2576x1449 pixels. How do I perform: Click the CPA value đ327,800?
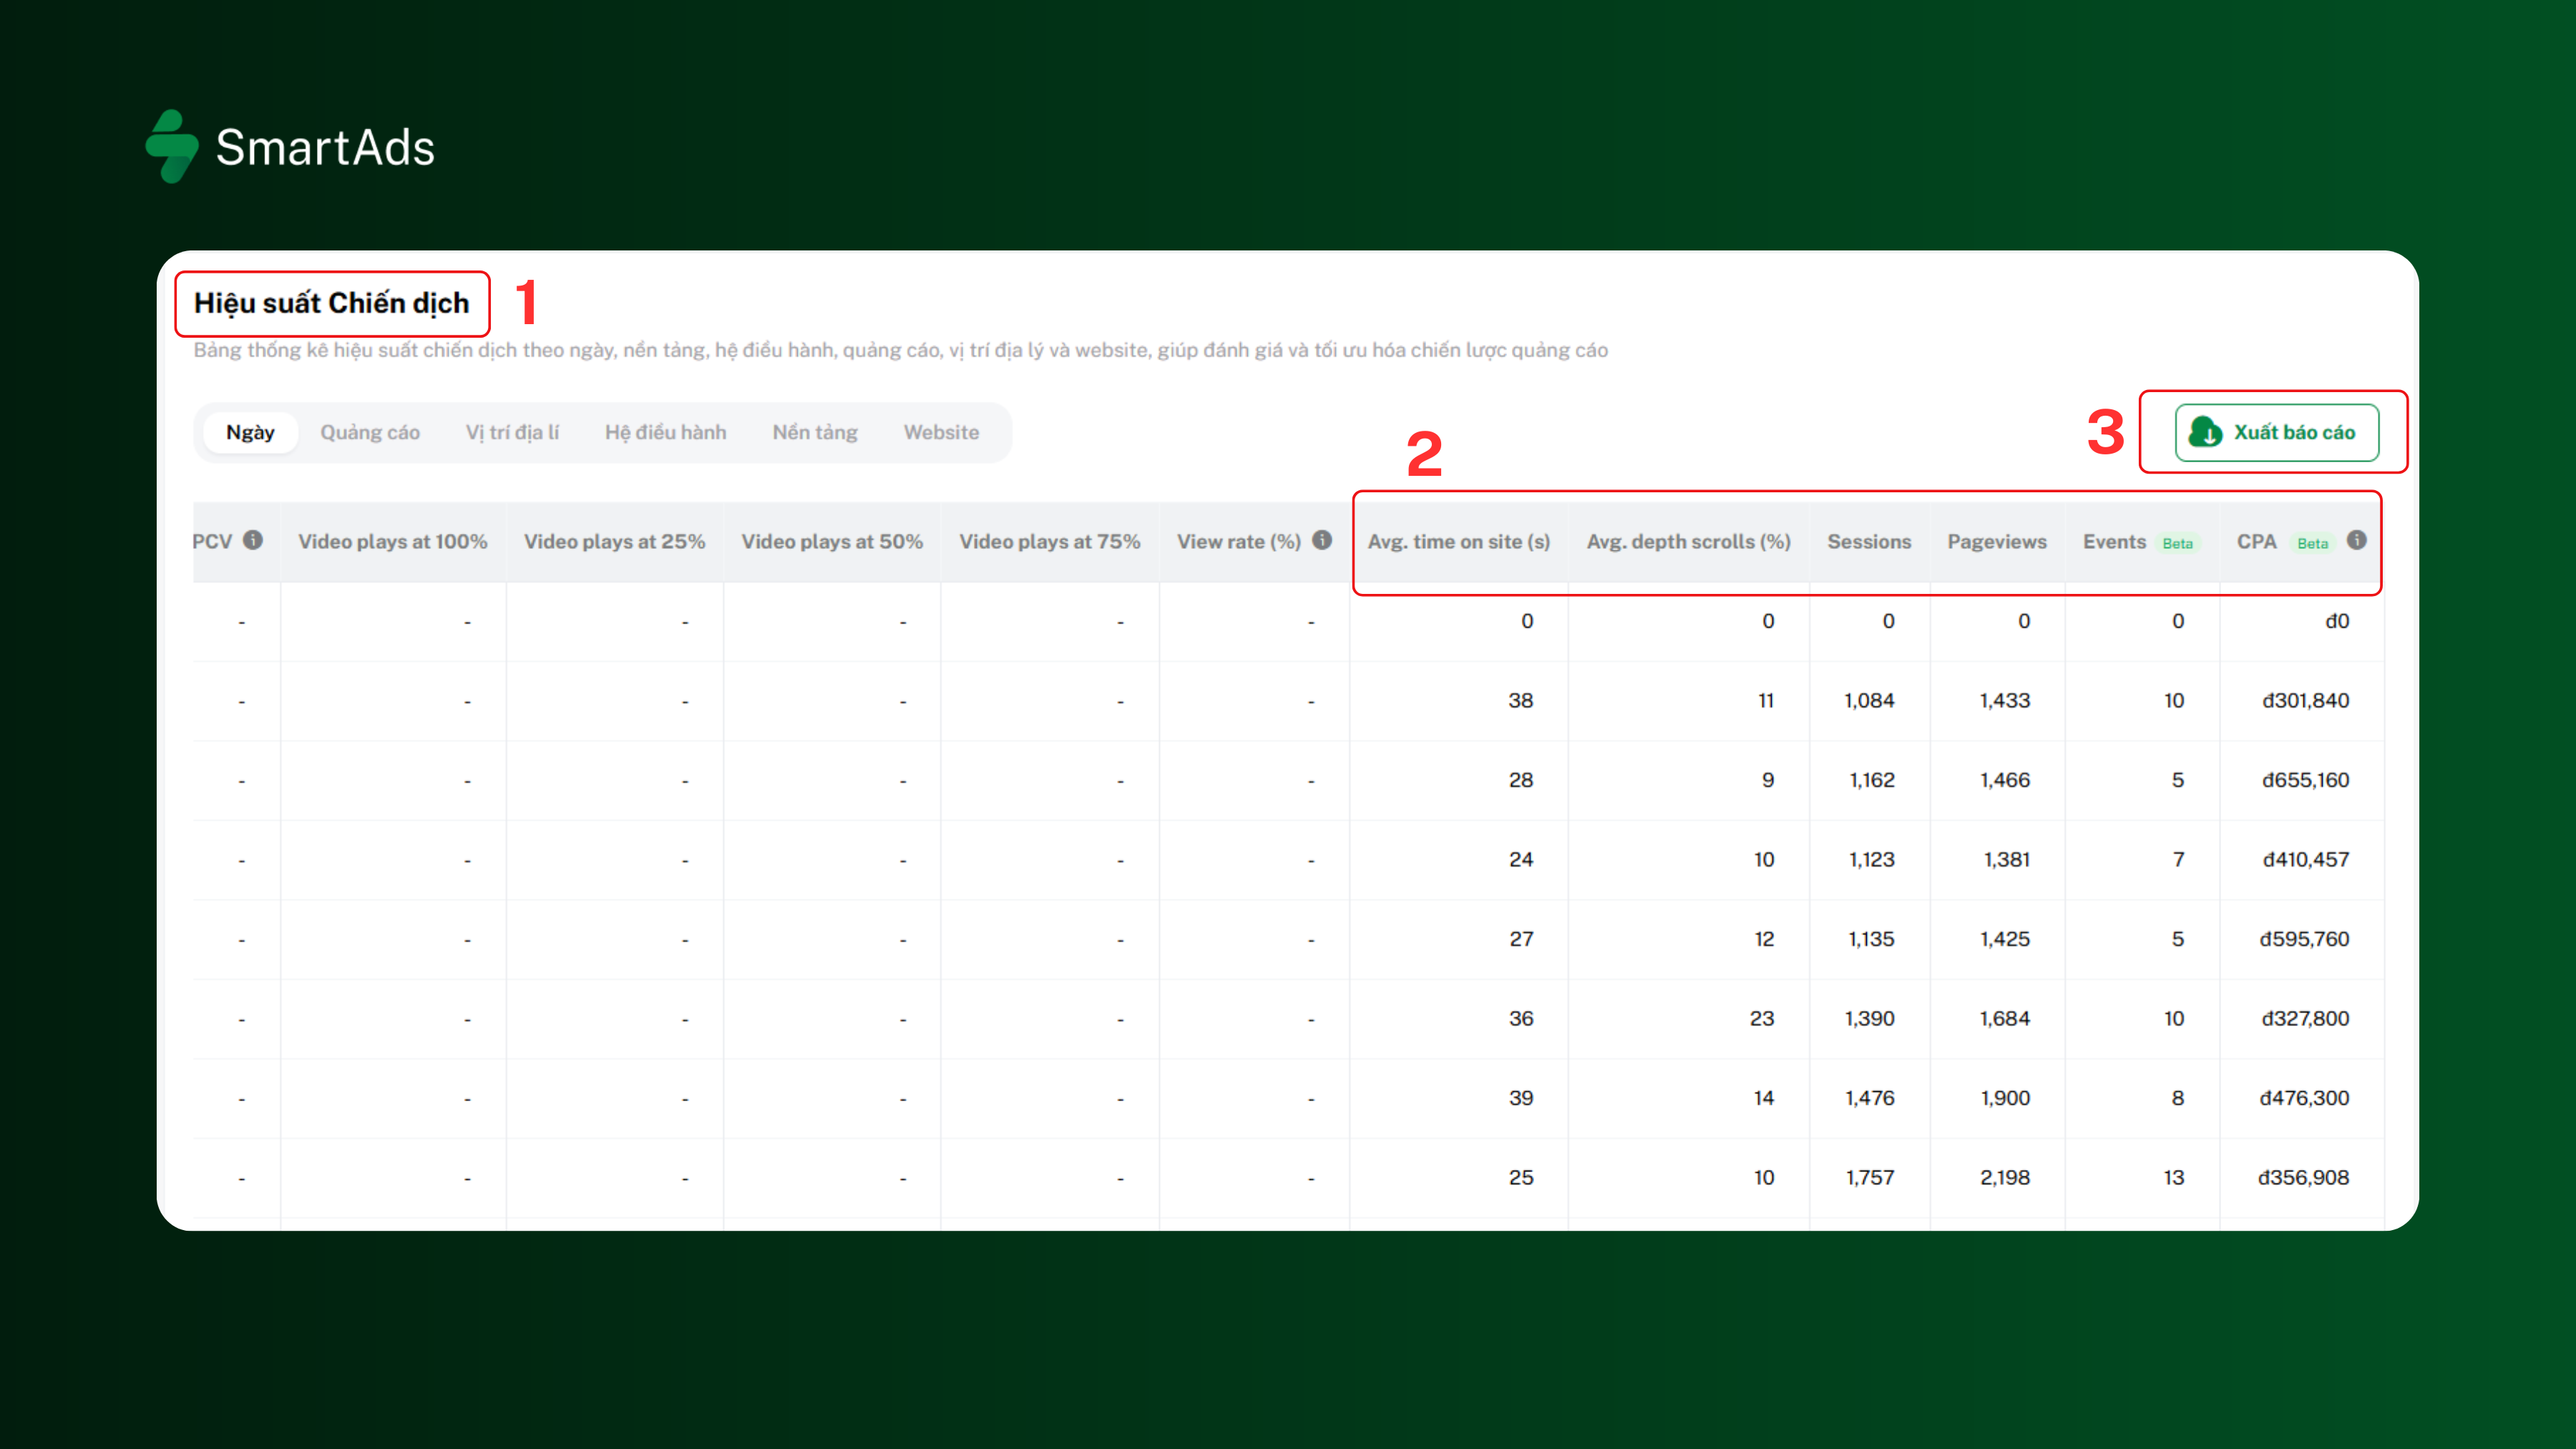[x=2305, y=1018]
